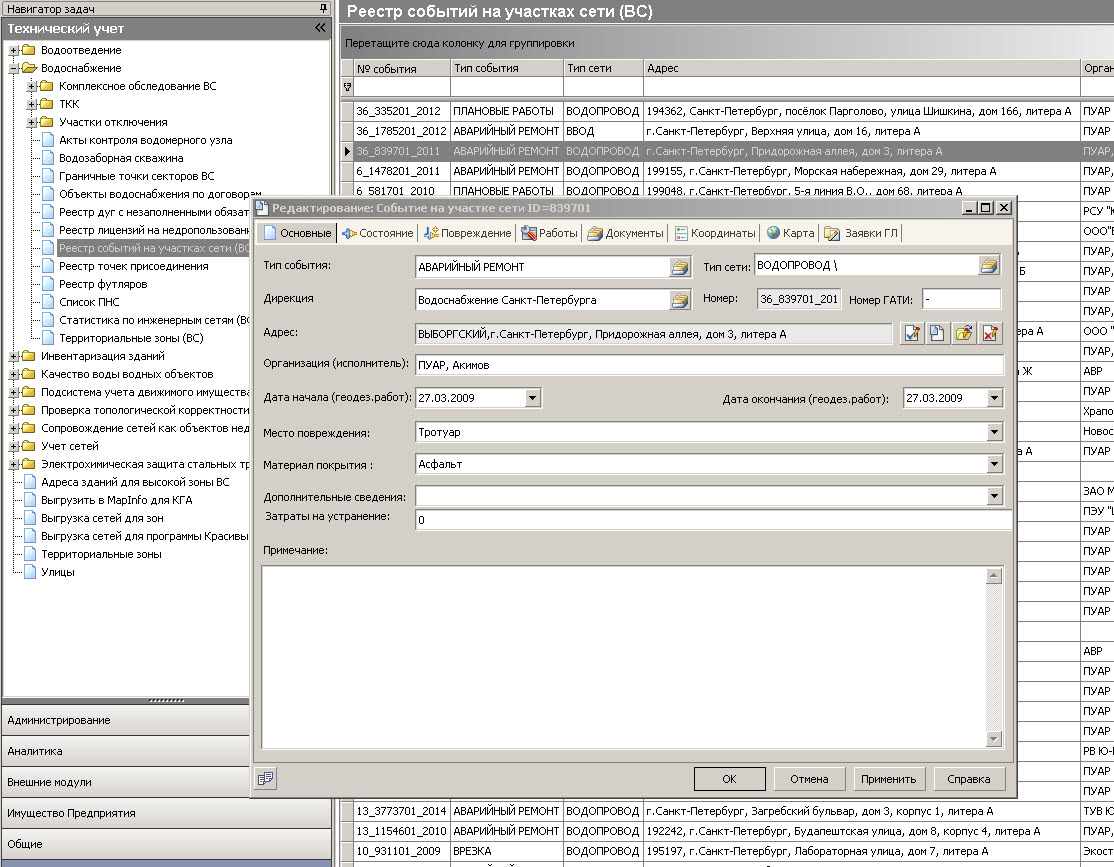The image size is (1114, 867).
Task: Open the Дирекция lookup folder icon
Action: pos(680,300)
